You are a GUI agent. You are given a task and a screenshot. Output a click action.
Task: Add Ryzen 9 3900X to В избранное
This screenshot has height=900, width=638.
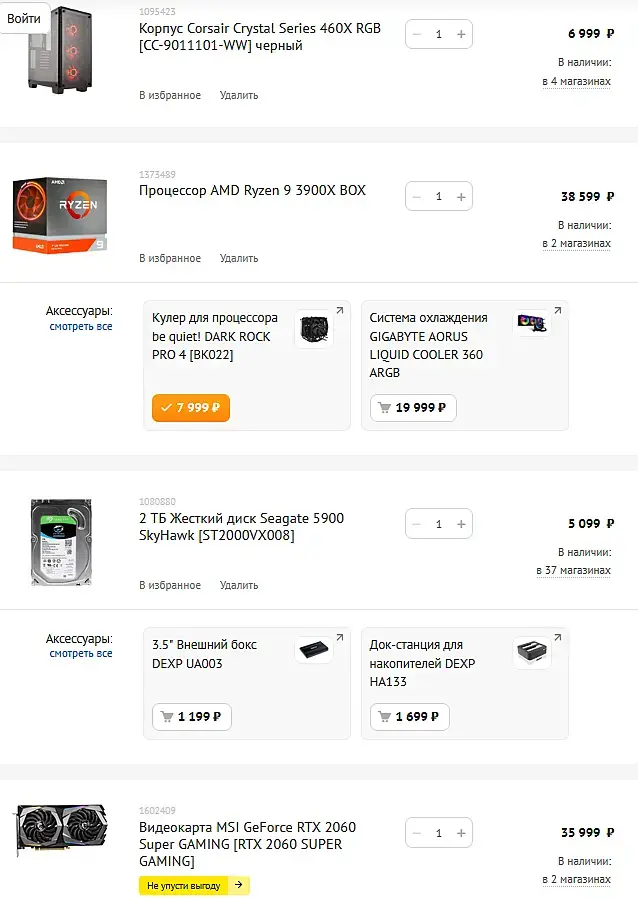tap(170, 258)
